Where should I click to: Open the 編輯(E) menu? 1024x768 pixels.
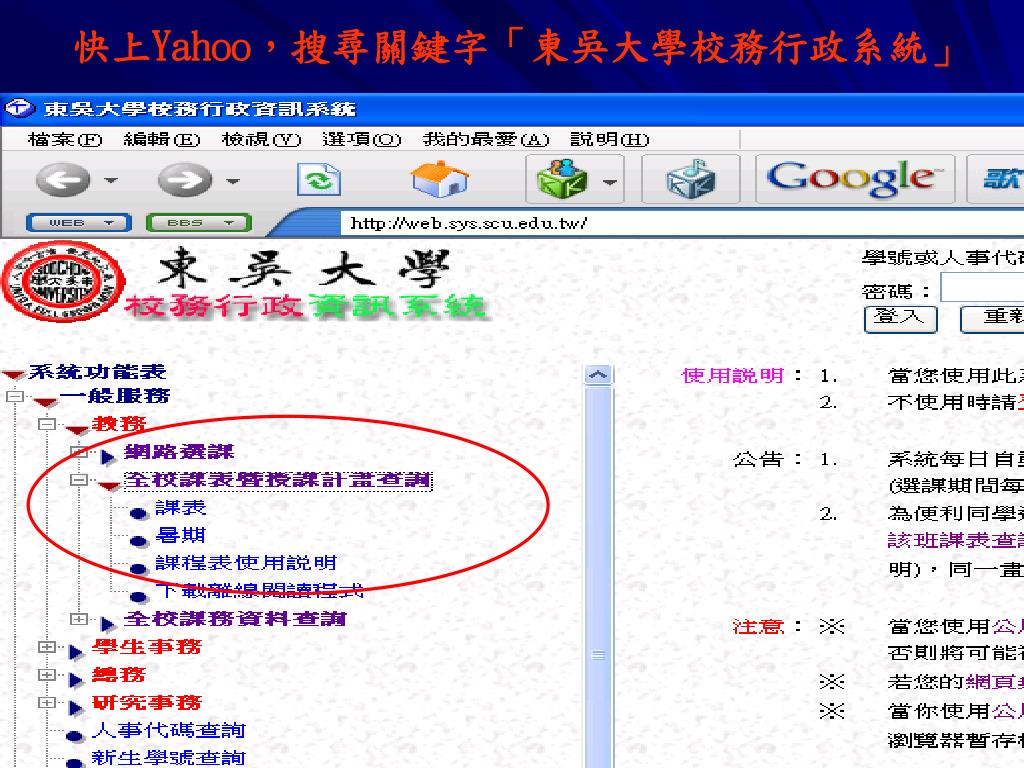click(161, 139)
